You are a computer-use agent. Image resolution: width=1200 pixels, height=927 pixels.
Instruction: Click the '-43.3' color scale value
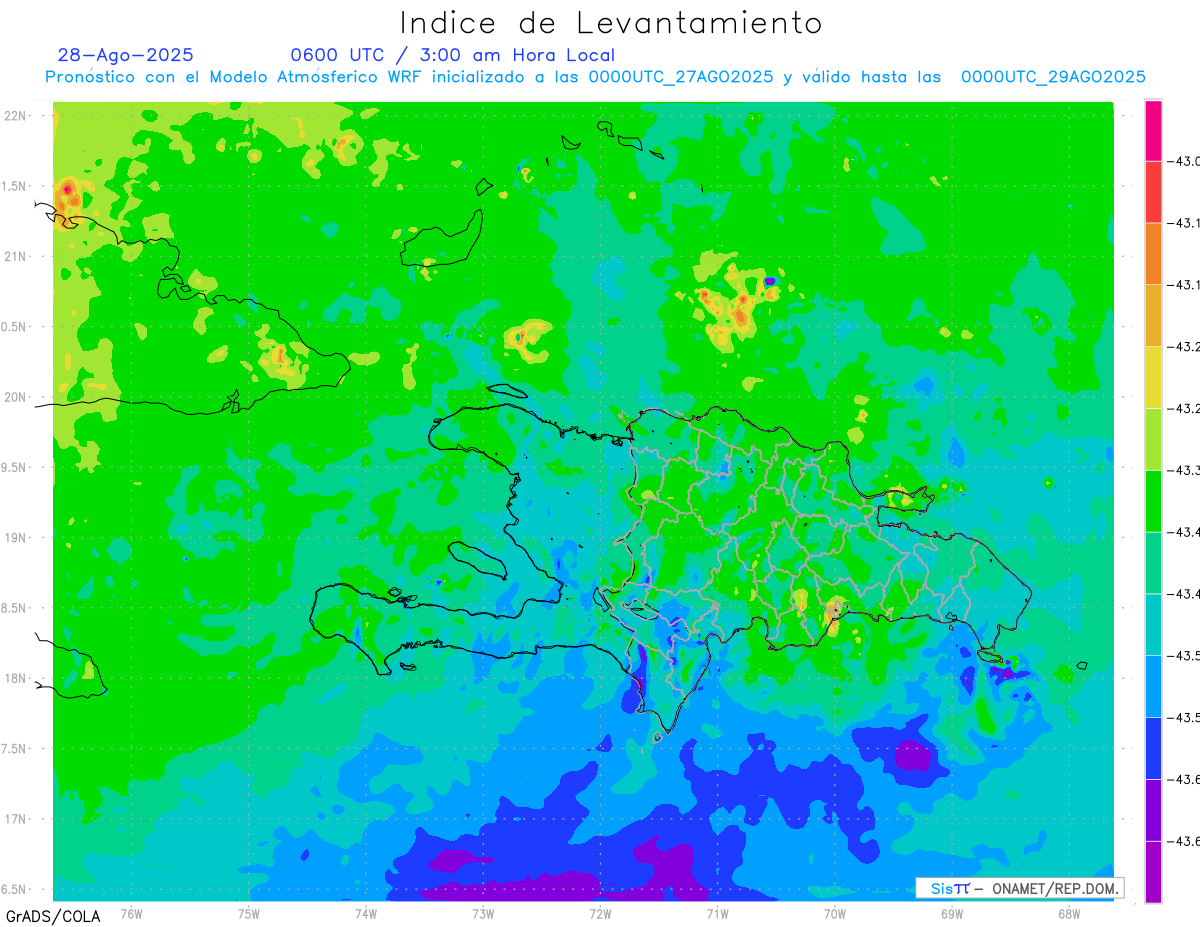[1185, 470]
